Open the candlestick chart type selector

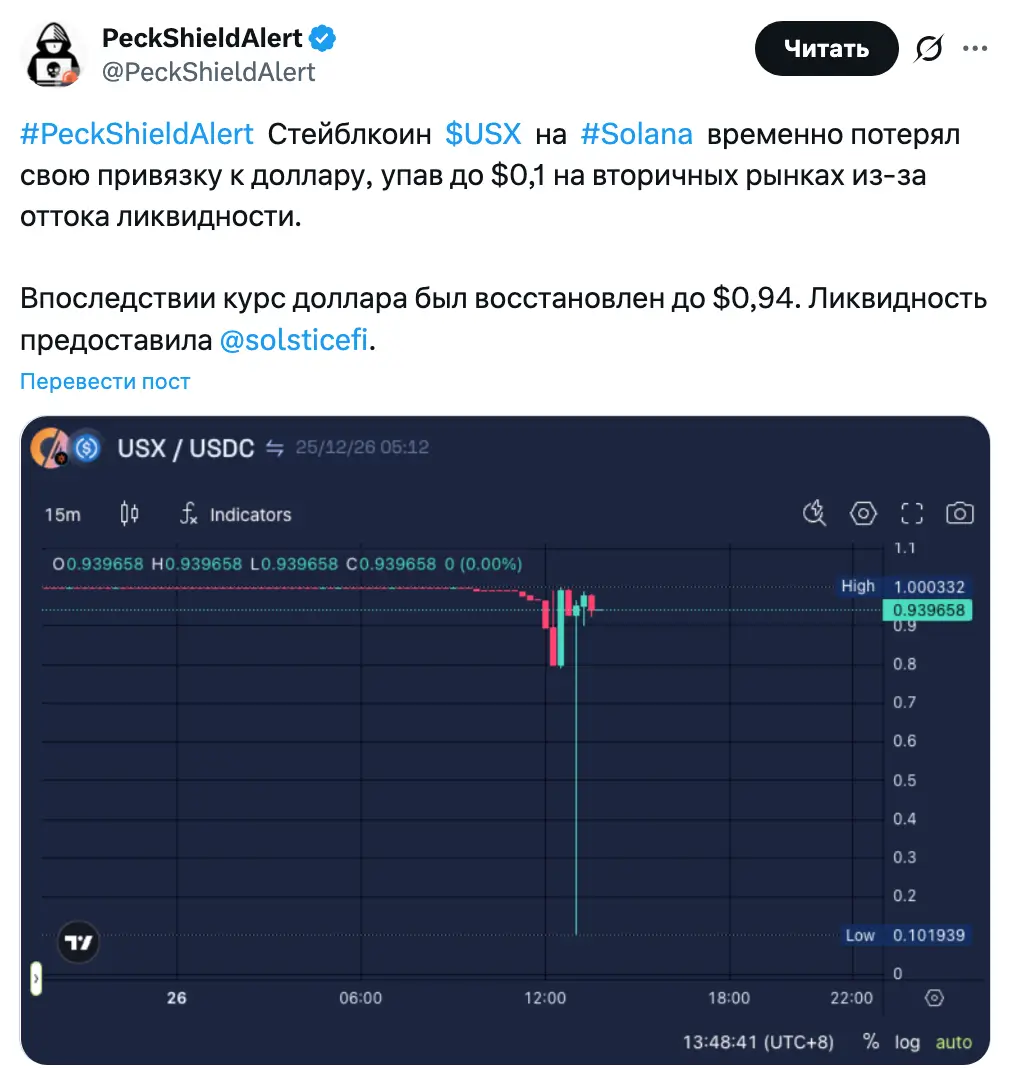[129, 514]
